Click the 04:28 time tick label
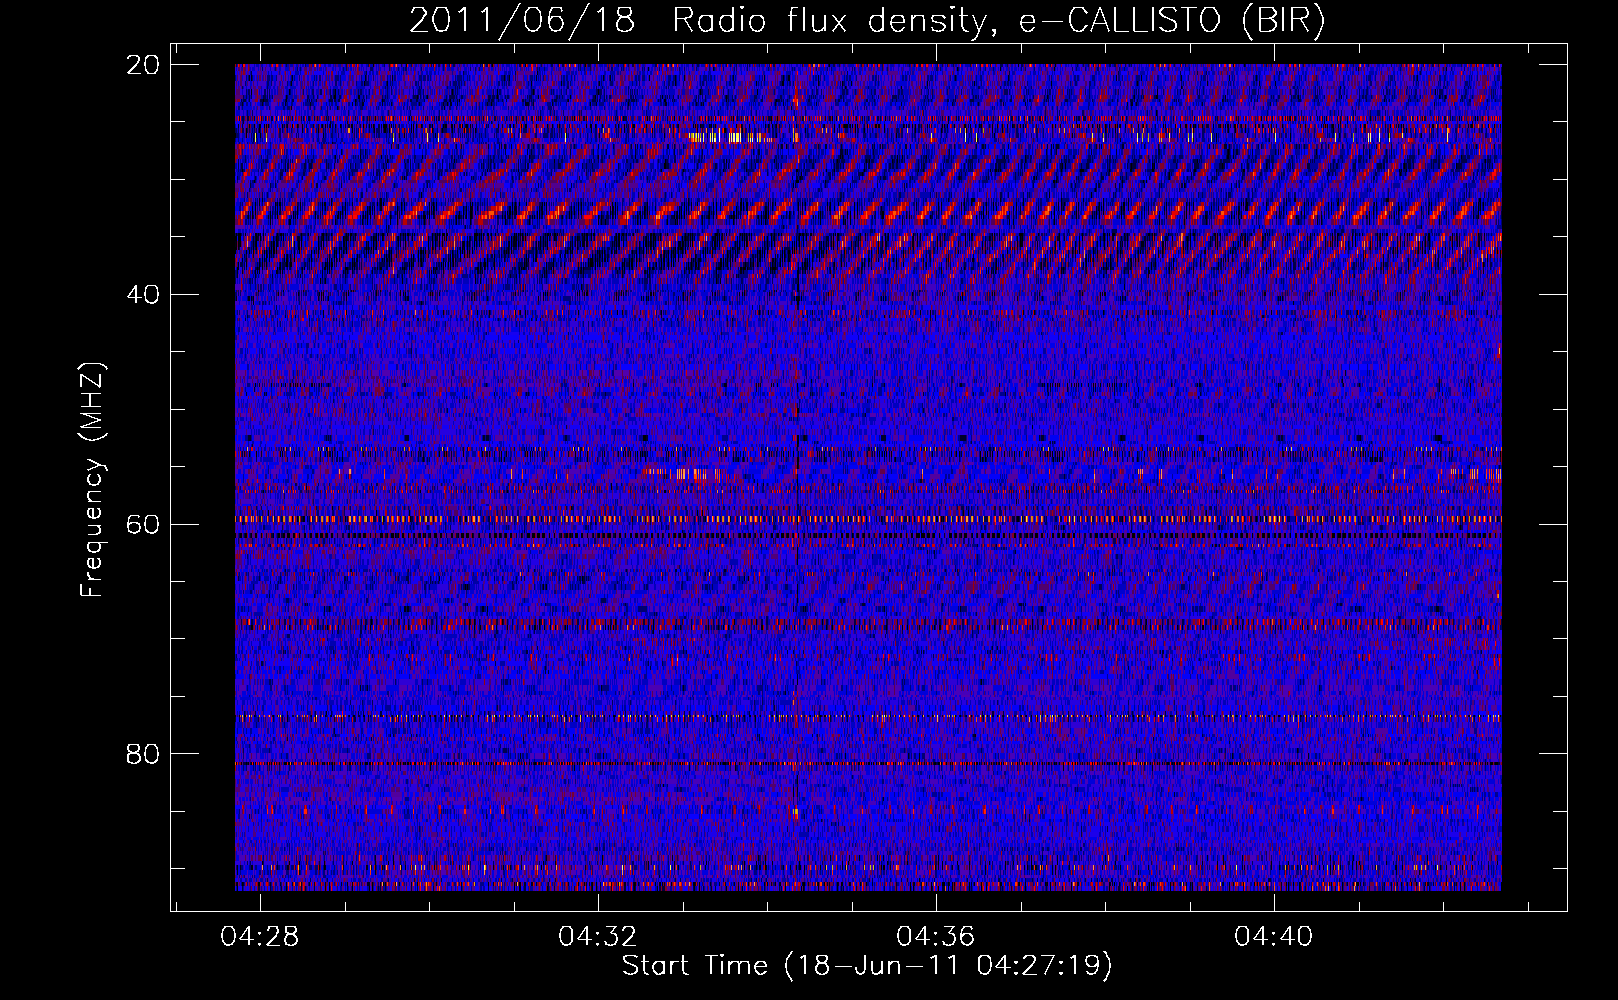1618x1000 pixels. coord(260,937)
